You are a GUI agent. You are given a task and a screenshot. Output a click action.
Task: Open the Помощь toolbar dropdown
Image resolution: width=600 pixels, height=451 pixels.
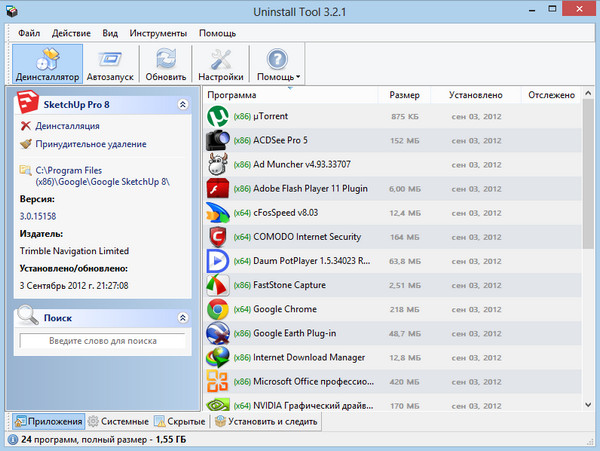click(x=278, y=64)
